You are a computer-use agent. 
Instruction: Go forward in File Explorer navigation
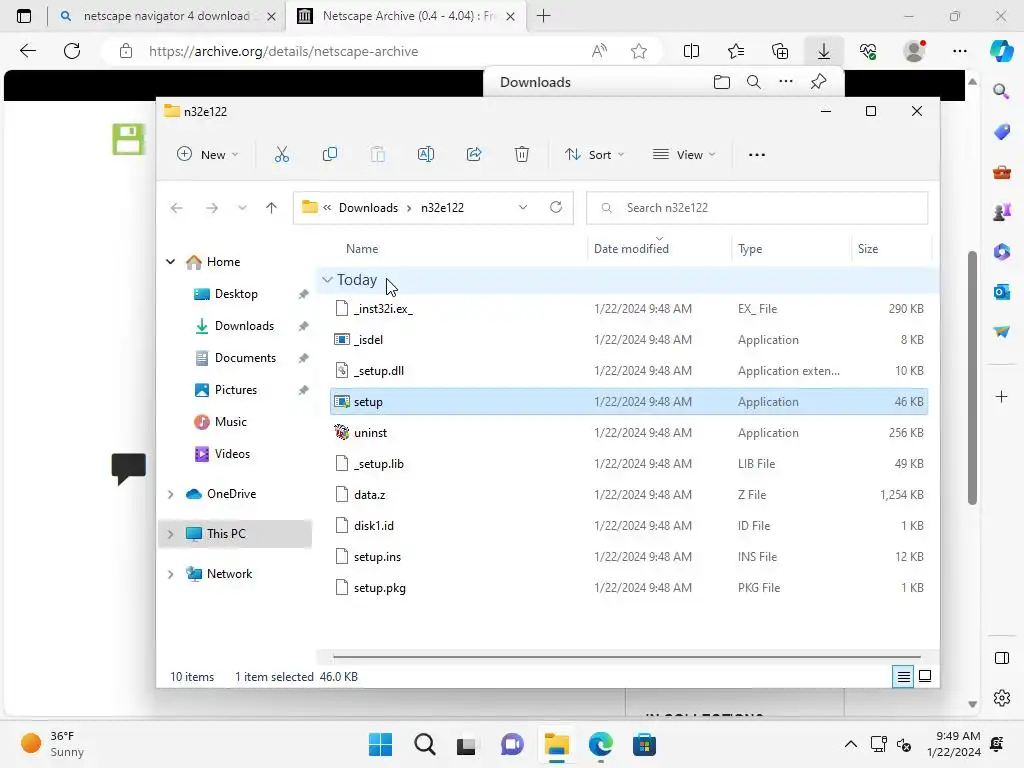point(212,208)
